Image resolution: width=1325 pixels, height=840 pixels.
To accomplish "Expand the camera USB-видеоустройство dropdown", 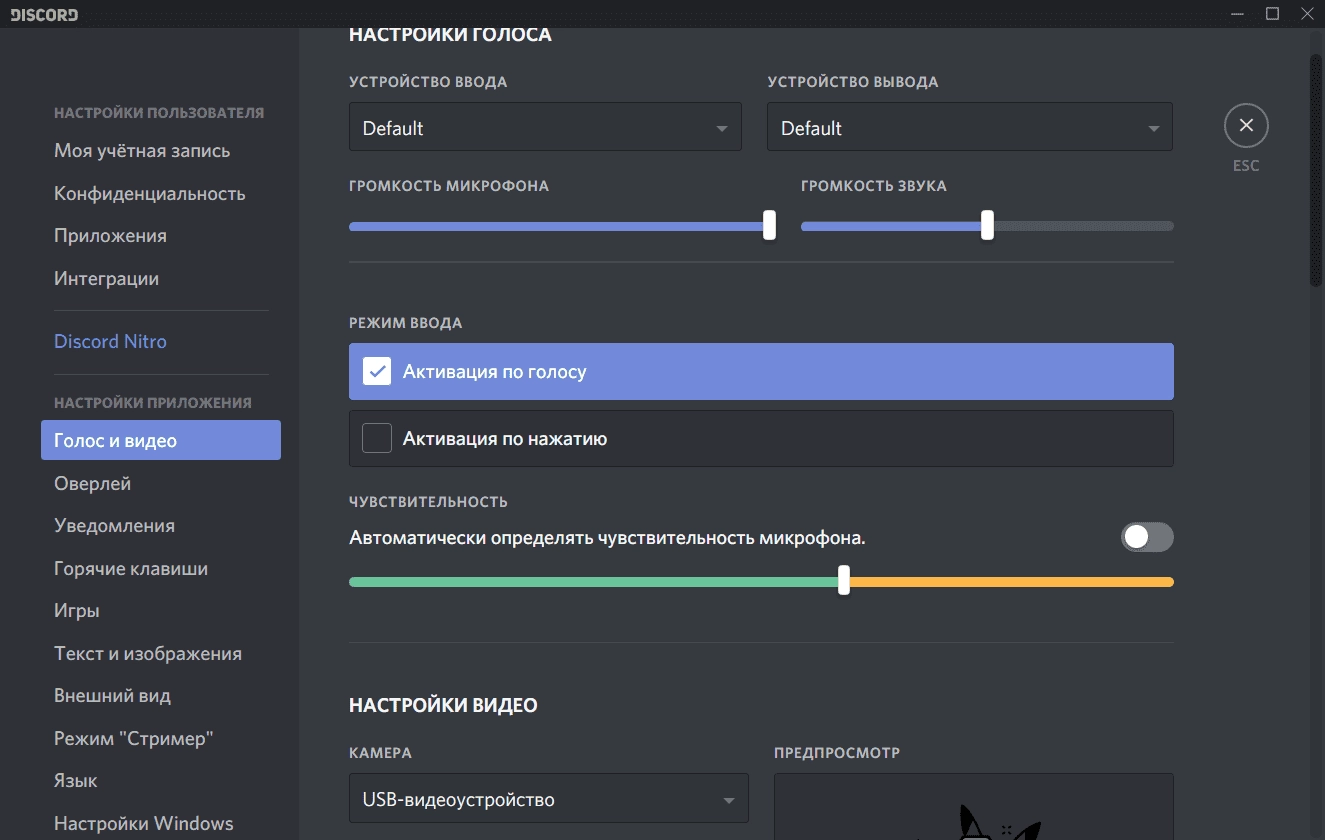I will click(x=549, y=798).
